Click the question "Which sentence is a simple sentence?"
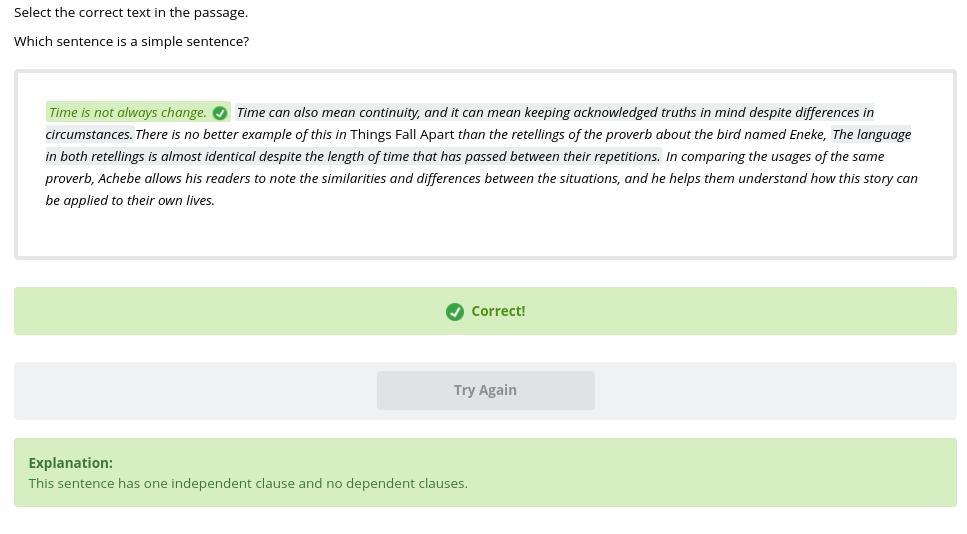Image resolution: width=967 pixels, height=534 pixels. pyautogui.click(x=131, y=41)
